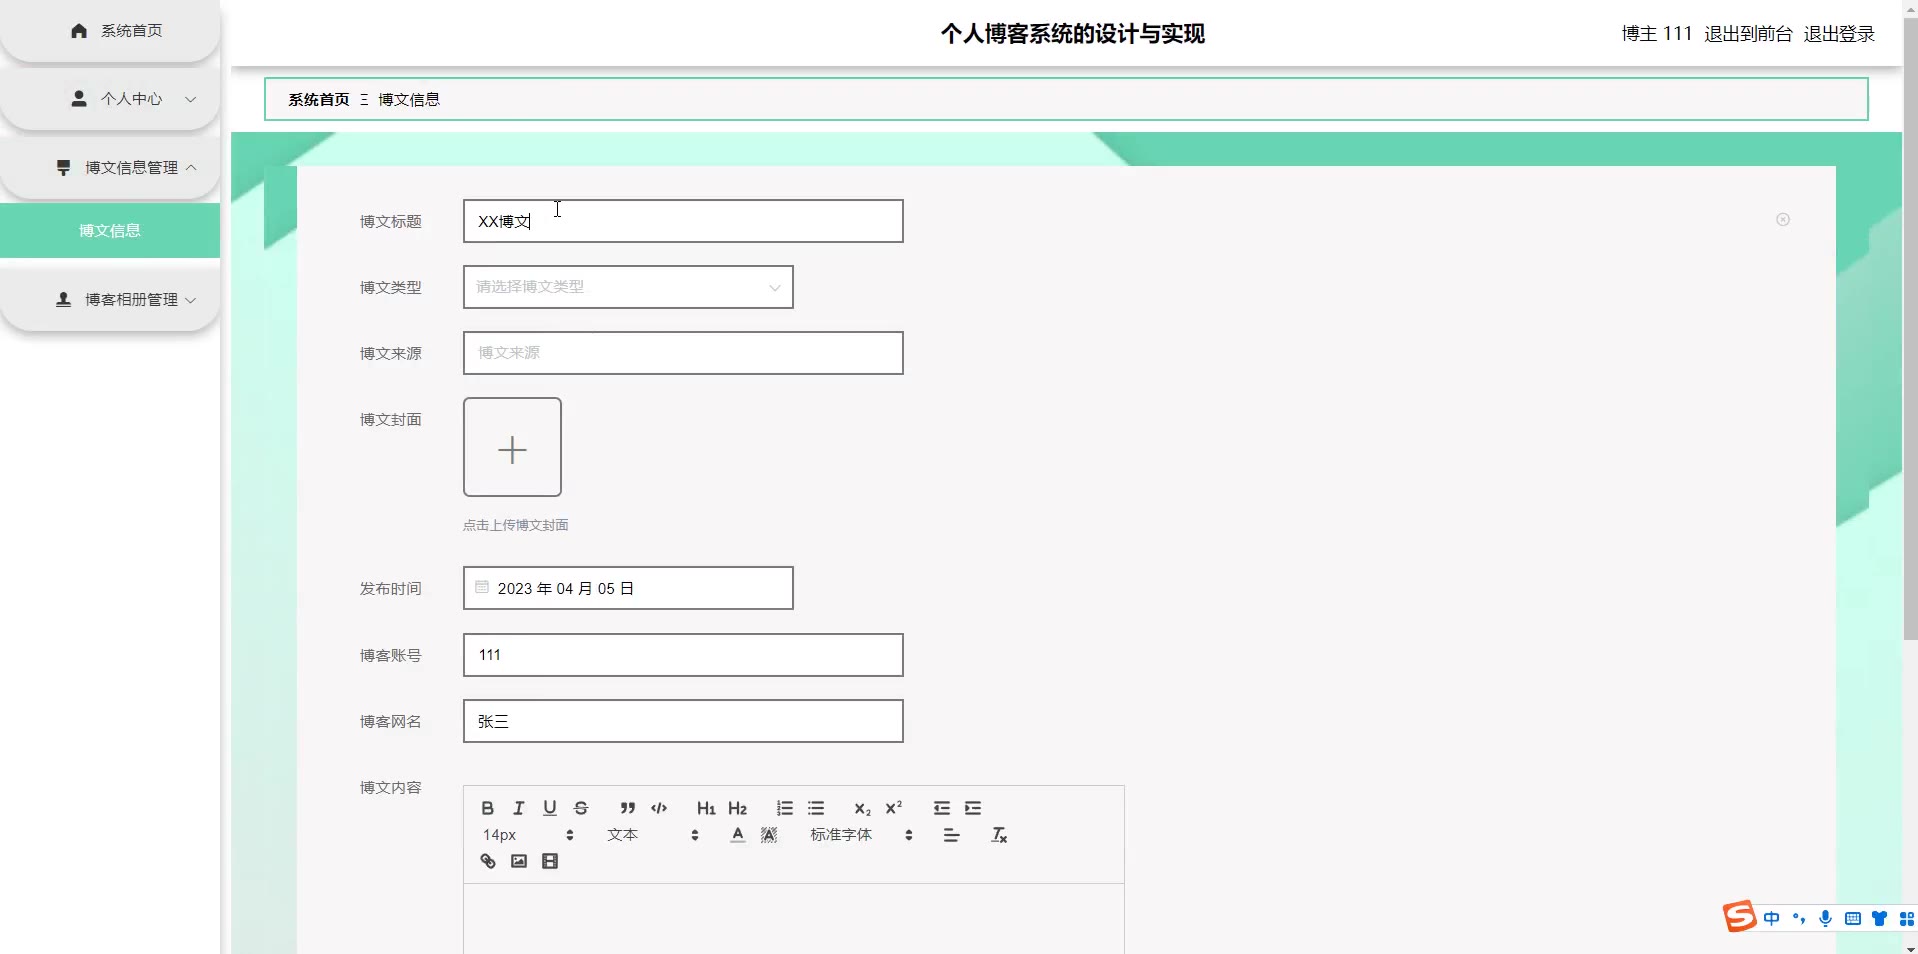
Task: Open the IME soft keyboard
Action: point(1853,918)
